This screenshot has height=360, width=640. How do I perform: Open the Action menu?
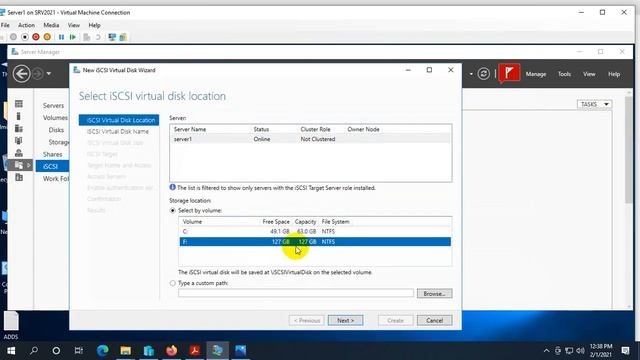click(x=26, y=25)
